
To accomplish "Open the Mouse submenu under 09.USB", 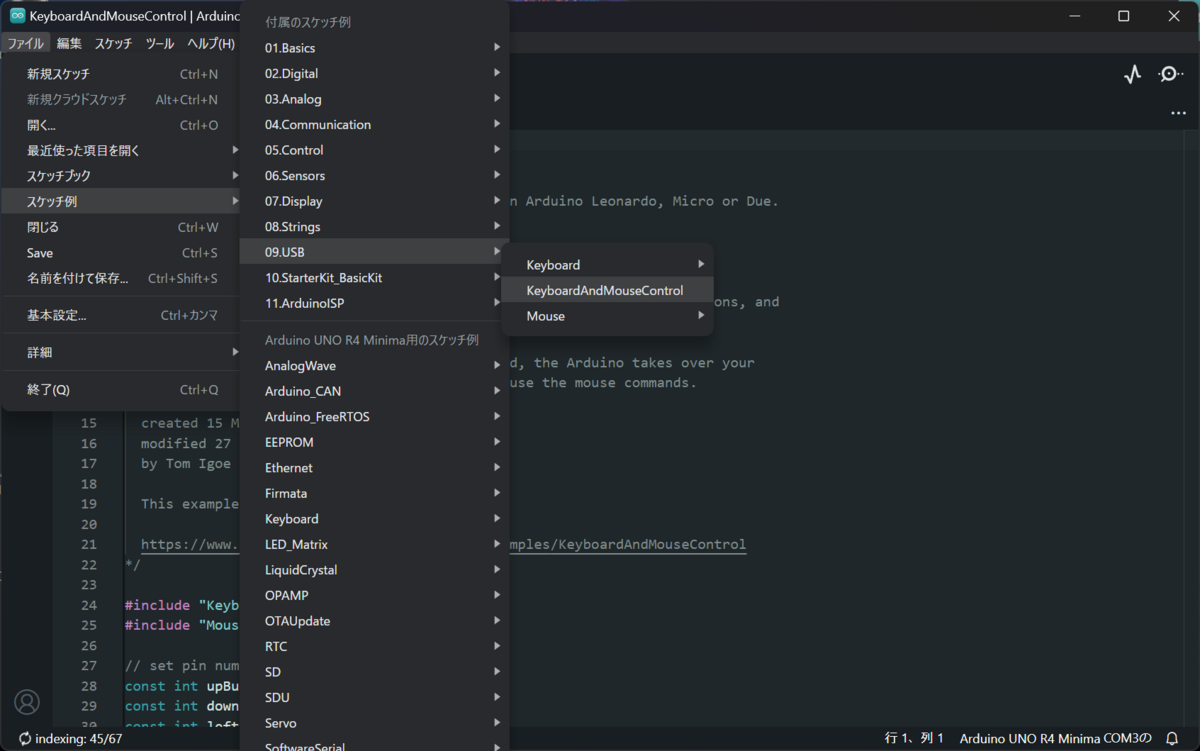I will tap(608, 316).
